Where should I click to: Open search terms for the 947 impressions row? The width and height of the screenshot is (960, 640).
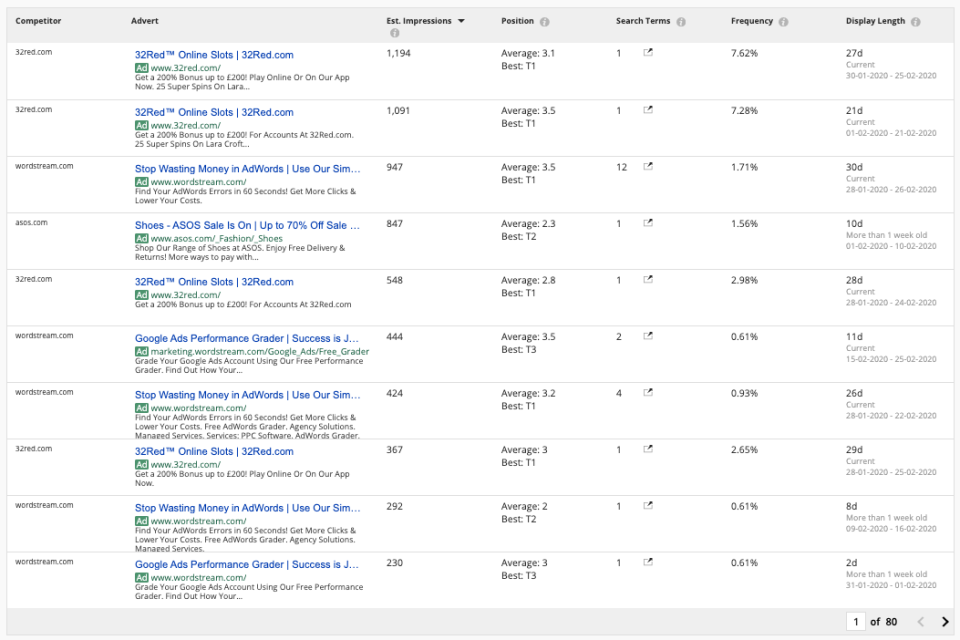click(x=648, y=167)
